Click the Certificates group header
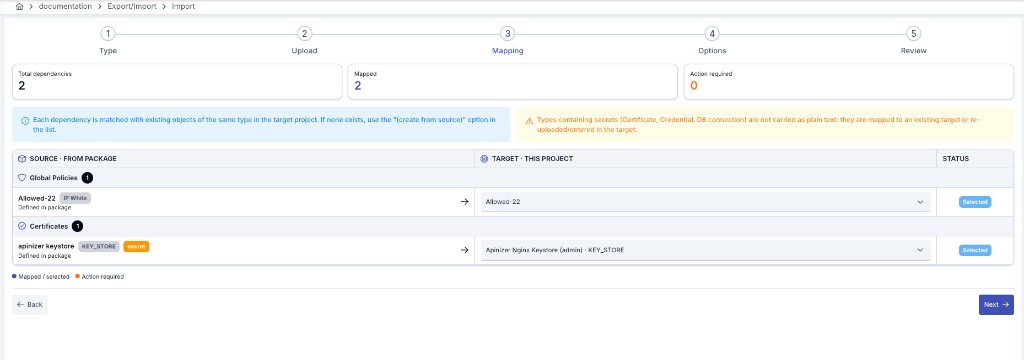The width and height of the screenshot is (1024, 360). pos(512,226)
